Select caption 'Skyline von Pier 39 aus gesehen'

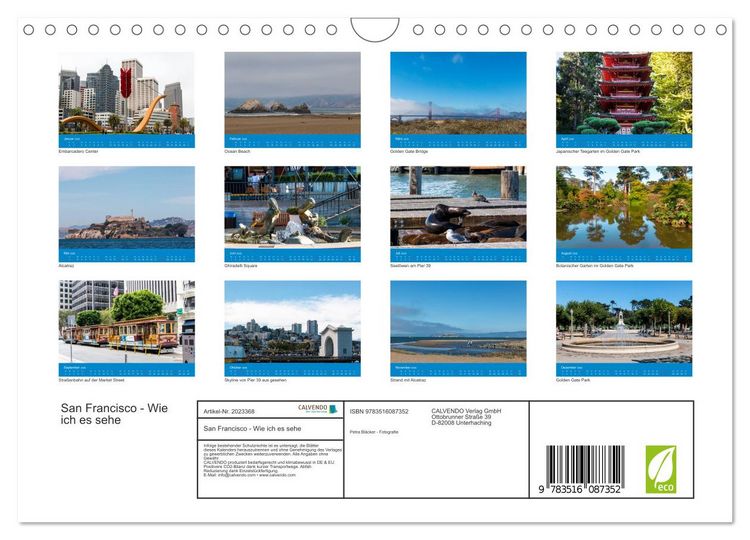(x=255, y=380)
